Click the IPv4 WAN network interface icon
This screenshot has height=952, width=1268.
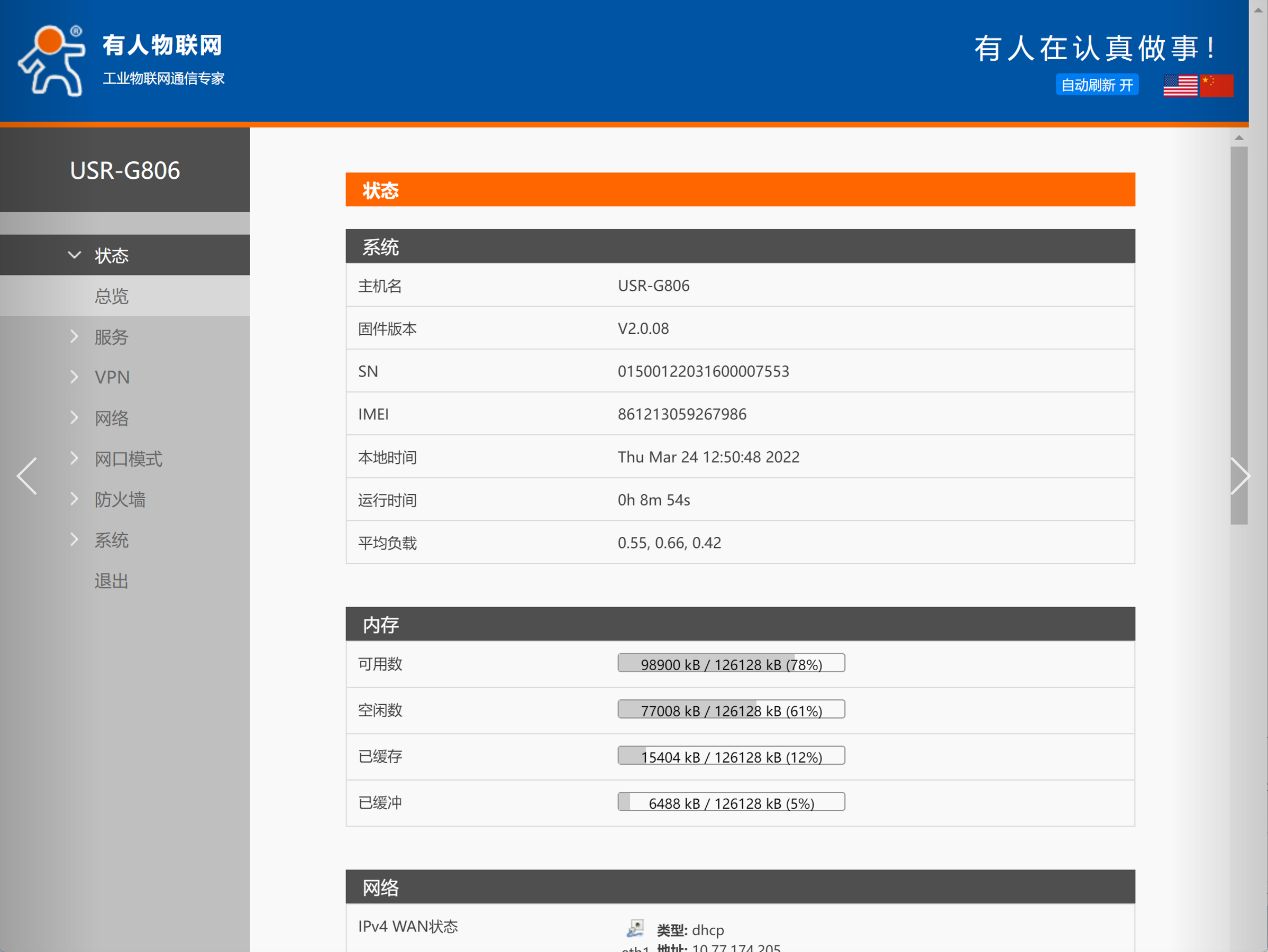[635, 929]
